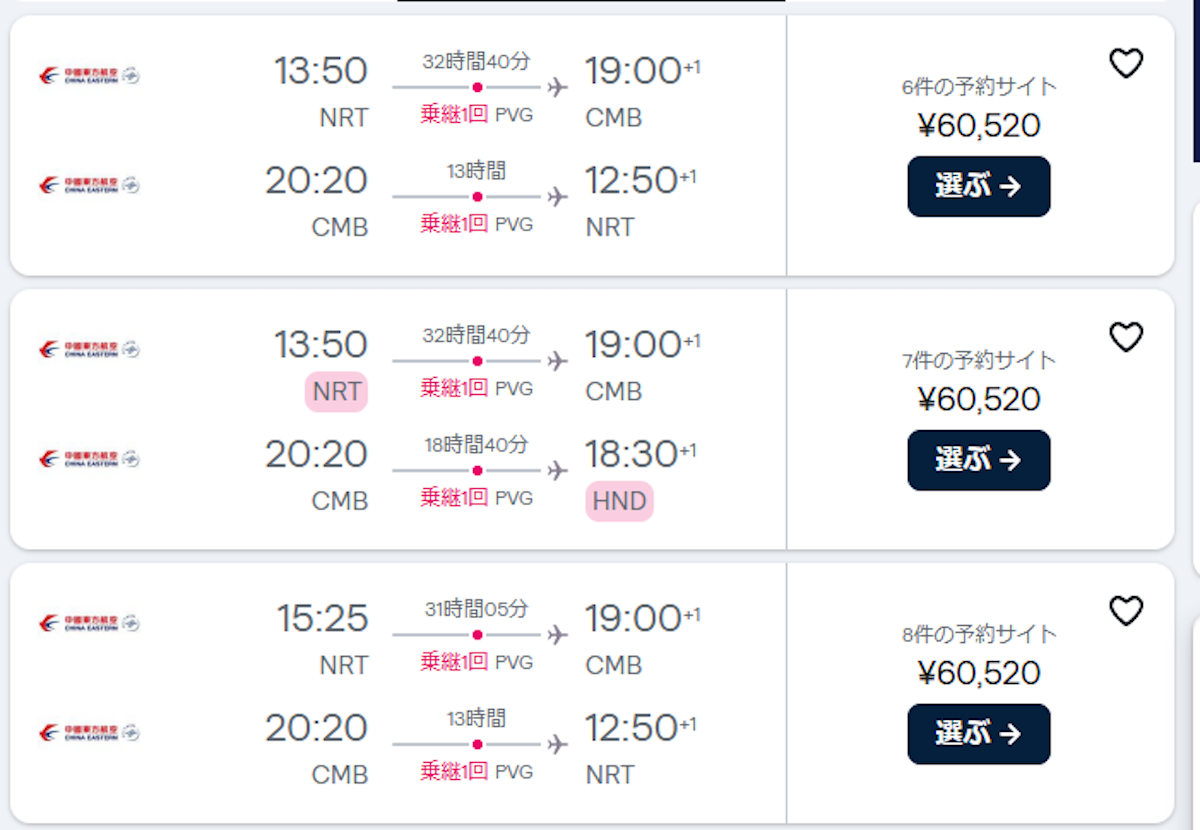Image resolution: width=1200 pixels, height=830 pixels.
Task: Click the 18時間40分 duration label
Action: (476, 445)
